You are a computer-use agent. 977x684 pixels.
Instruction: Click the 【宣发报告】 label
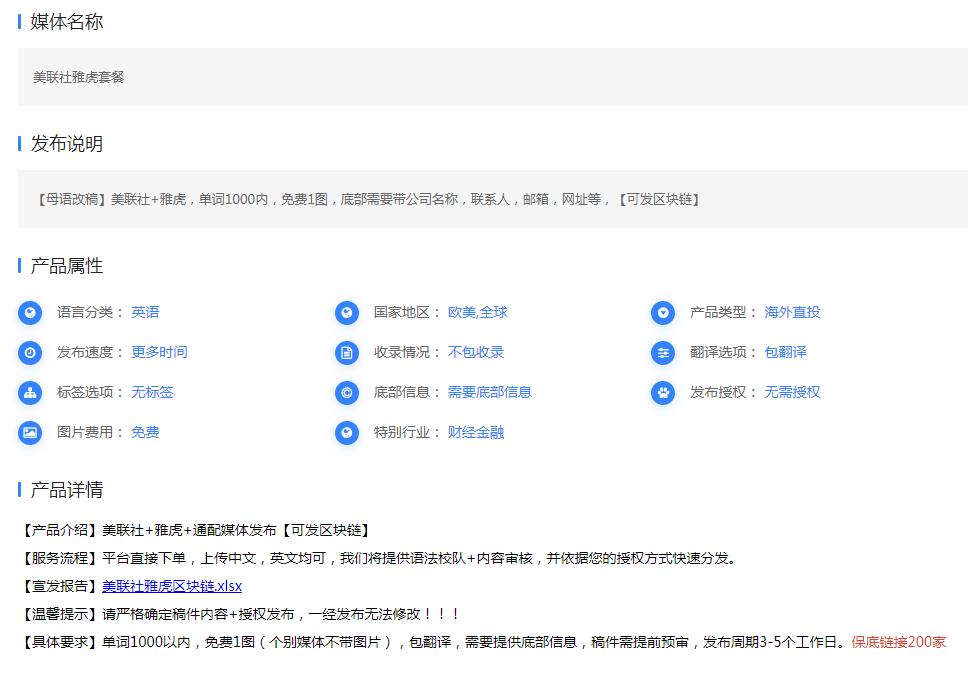click(x=60, y=586)
